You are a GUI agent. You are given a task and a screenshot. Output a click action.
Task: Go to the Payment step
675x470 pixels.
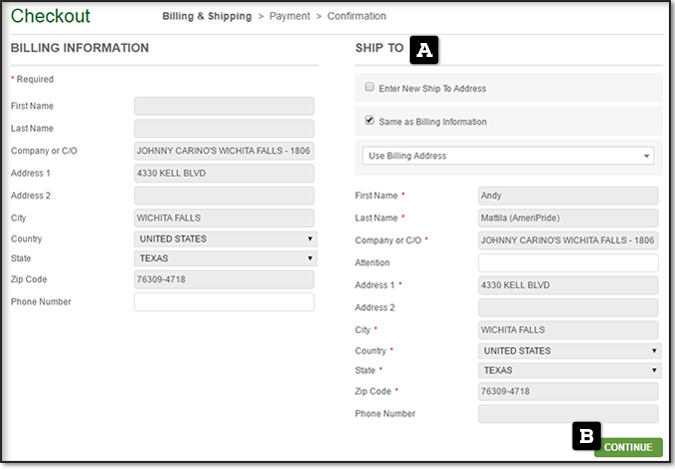pos(289,17)
